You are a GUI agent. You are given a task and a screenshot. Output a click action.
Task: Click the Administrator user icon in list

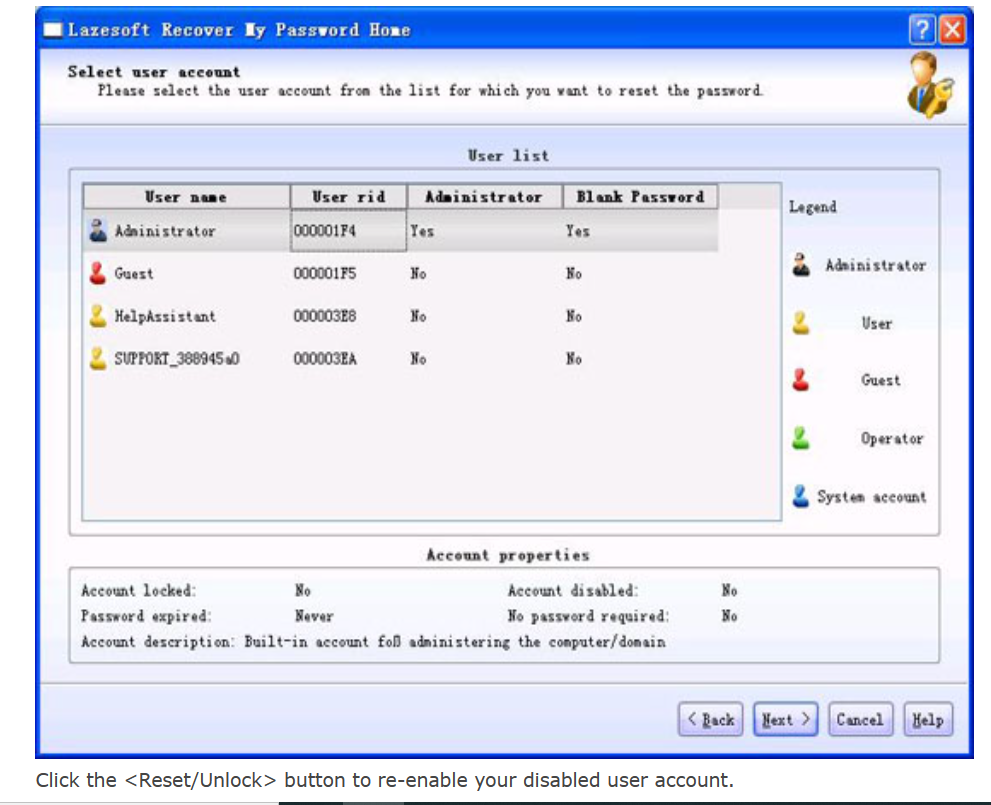97,231
